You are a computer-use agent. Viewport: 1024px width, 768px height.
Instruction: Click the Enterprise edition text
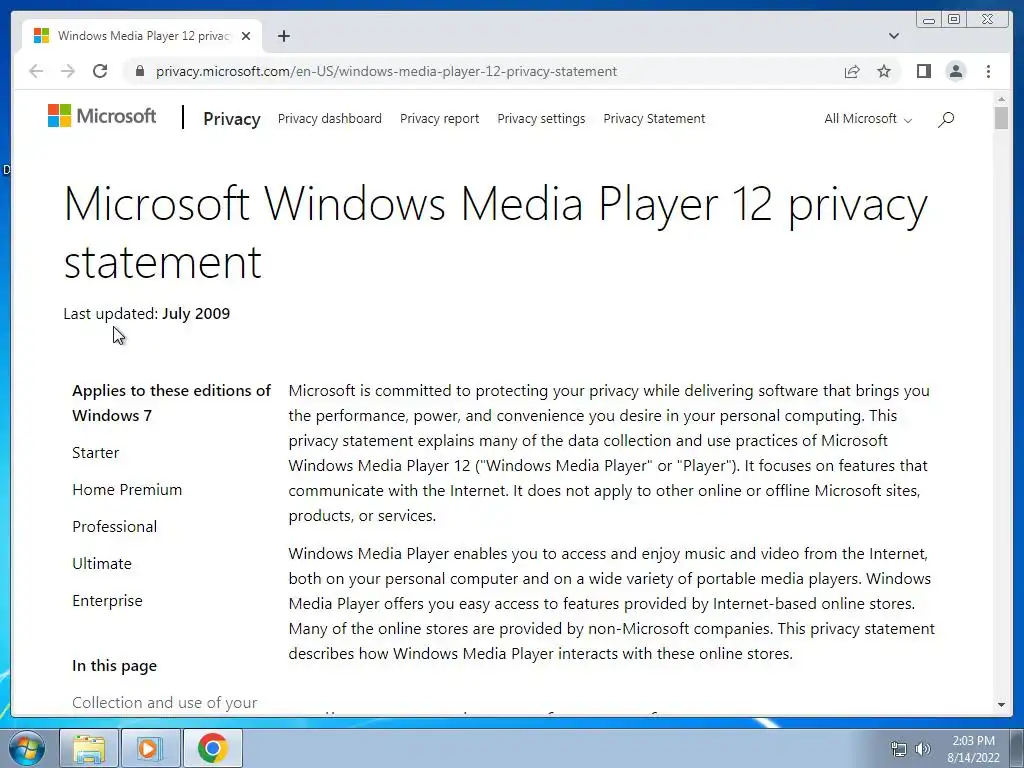tap(107, 601)
